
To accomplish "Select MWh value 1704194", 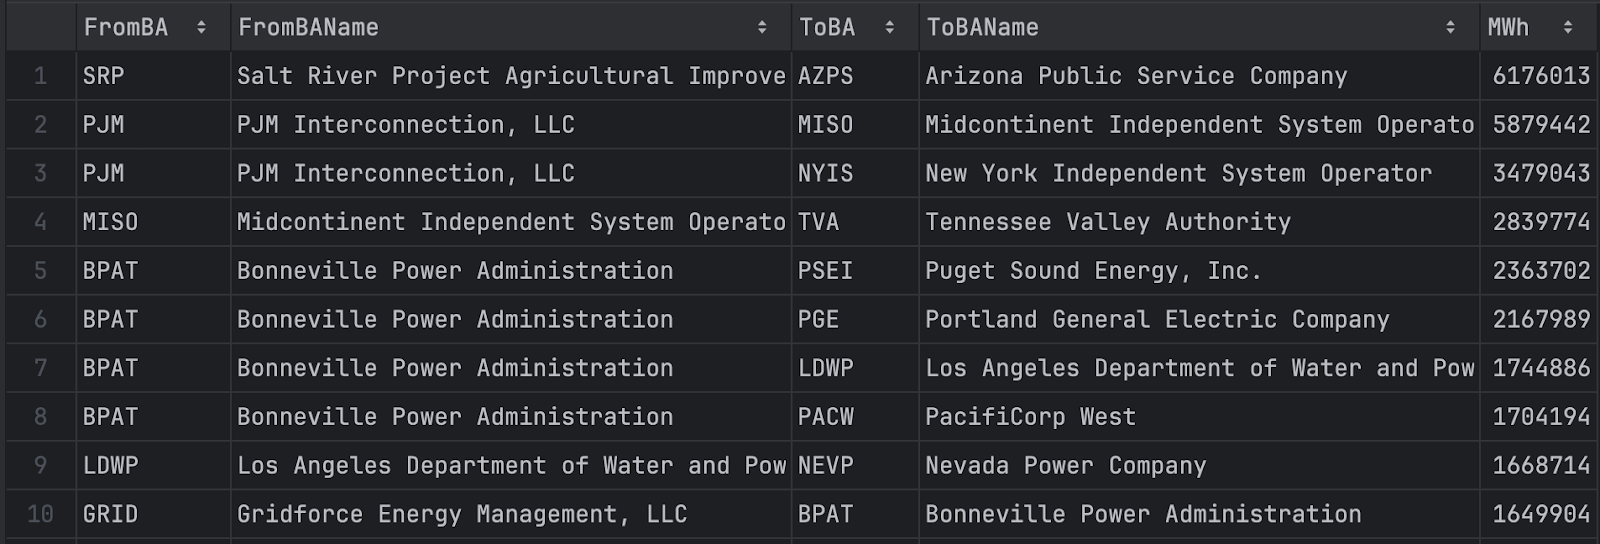I will (x=1540, y=417).
